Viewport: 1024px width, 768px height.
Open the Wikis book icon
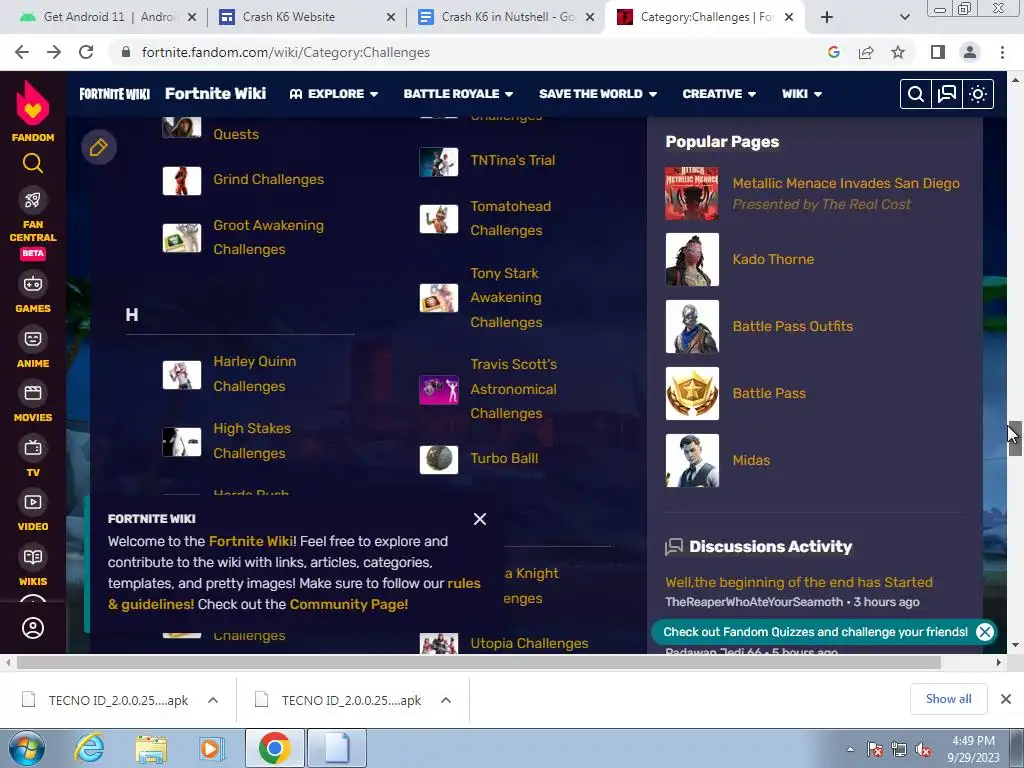(x=33, y=557)
